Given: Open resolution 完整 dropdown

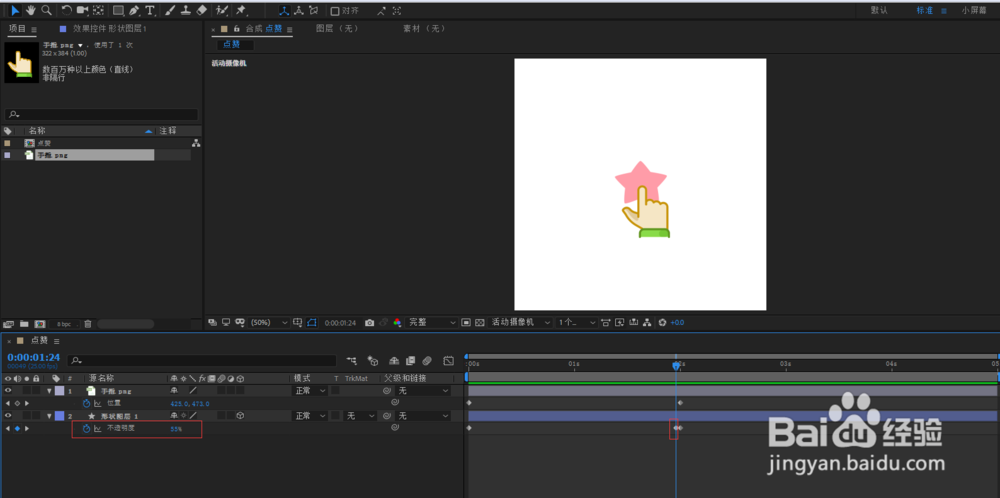Looking at the screenshot, I should coord(432,323).
